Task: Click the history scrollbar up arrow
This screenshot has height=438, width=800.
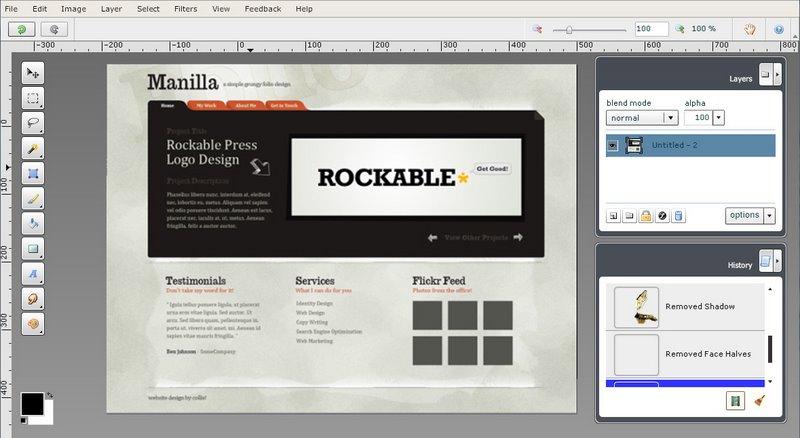Action: tap(770, 289)
